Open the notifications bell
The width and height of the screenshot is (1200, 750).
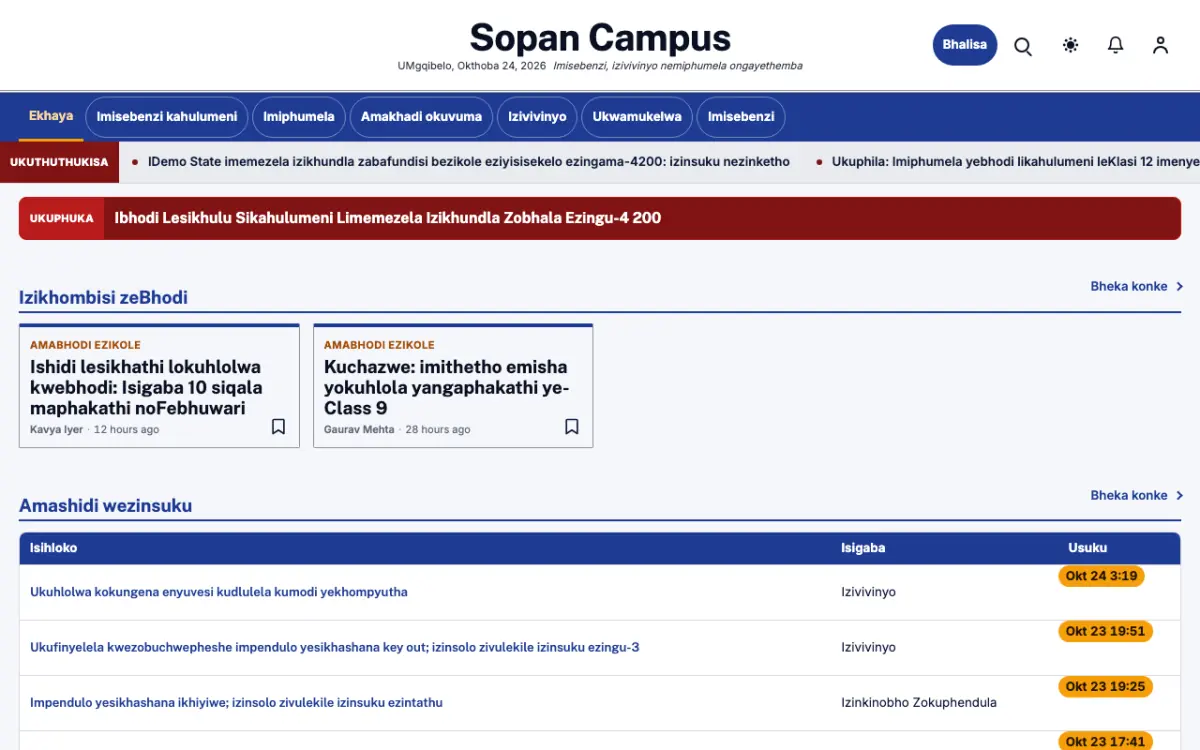pyautogui.click(x=1116, y=45)
